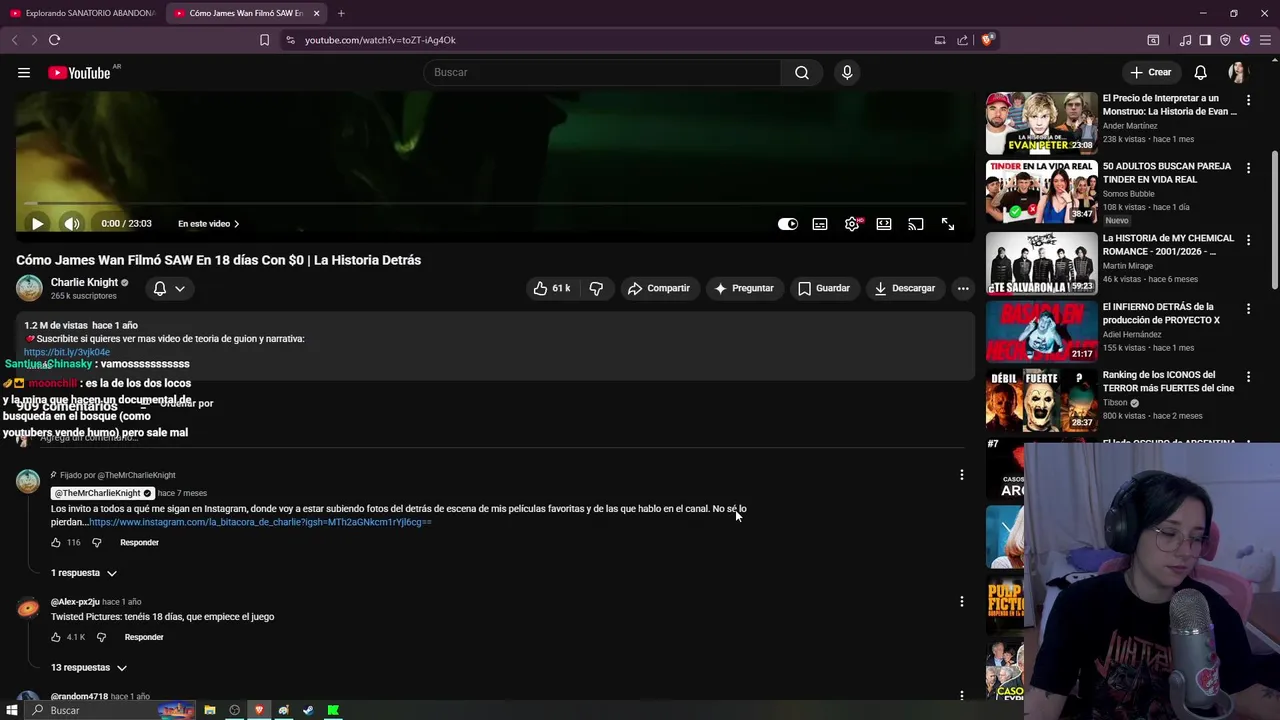Open options for the Proyecto X video

(x=1248, y=309)
